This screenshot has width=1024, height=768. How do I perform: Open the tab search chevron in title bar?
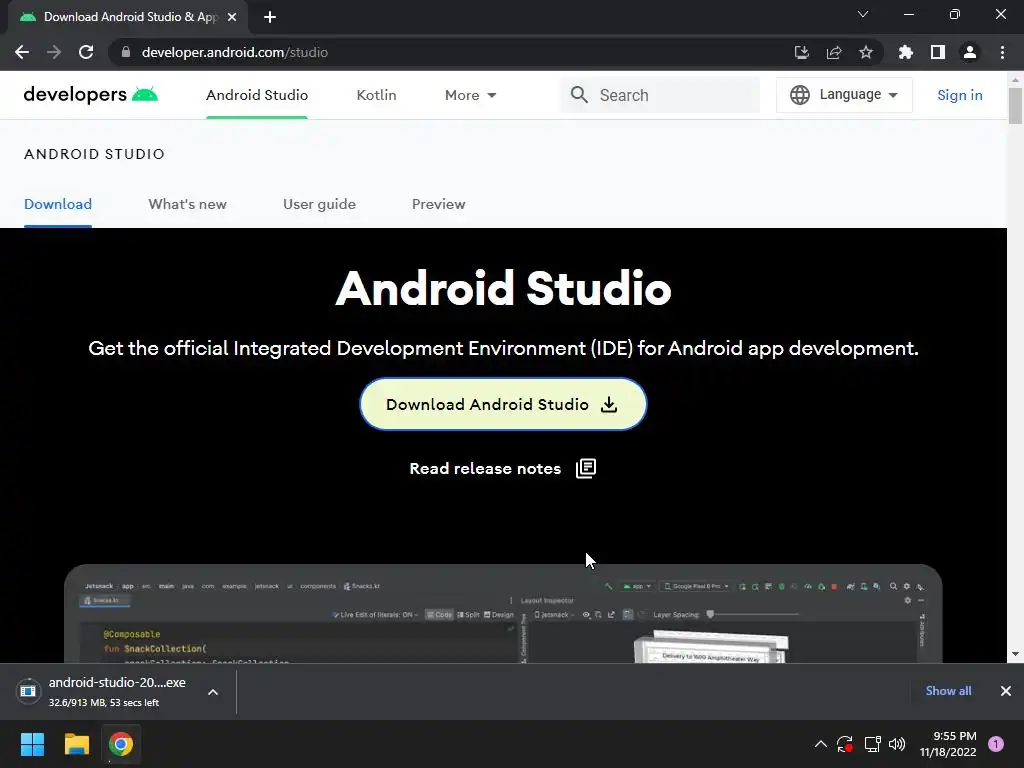coord(863,14)
